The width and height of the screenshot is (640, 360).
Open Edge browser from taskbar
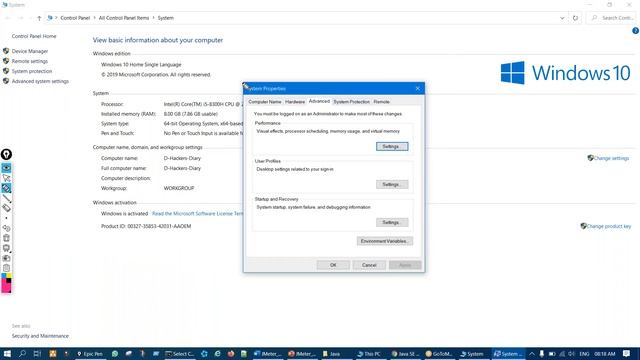[x=218, y=353]
